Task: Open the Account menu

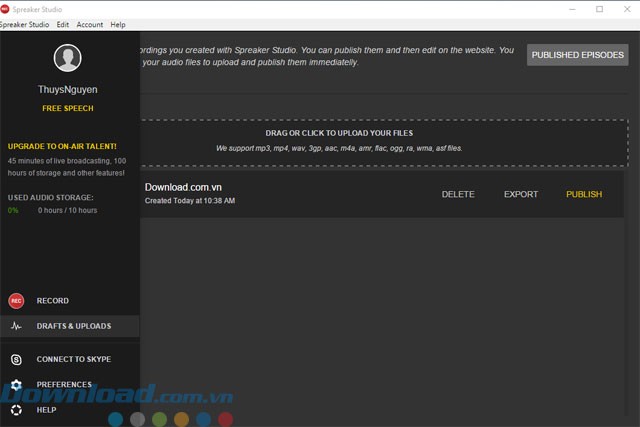Action: [x=89, y=24]
